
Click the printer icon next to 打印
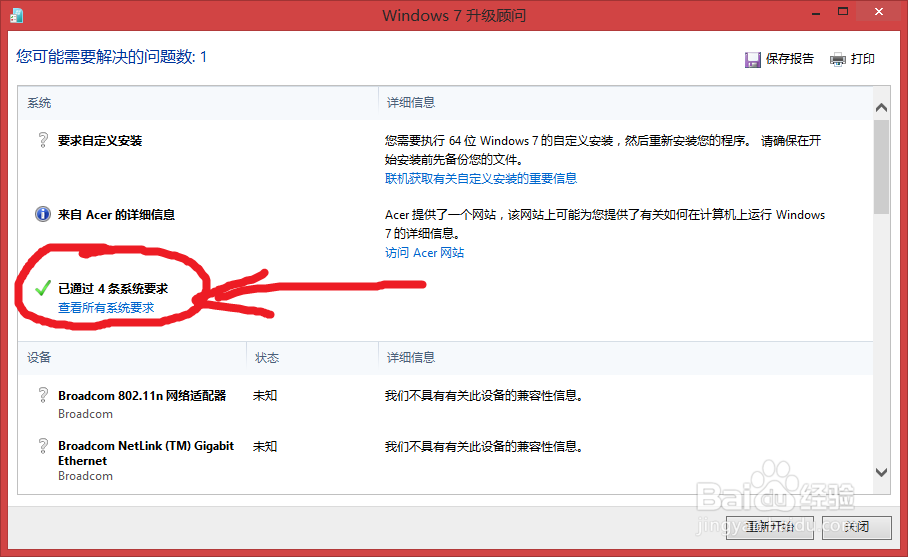tap(837, 60)
